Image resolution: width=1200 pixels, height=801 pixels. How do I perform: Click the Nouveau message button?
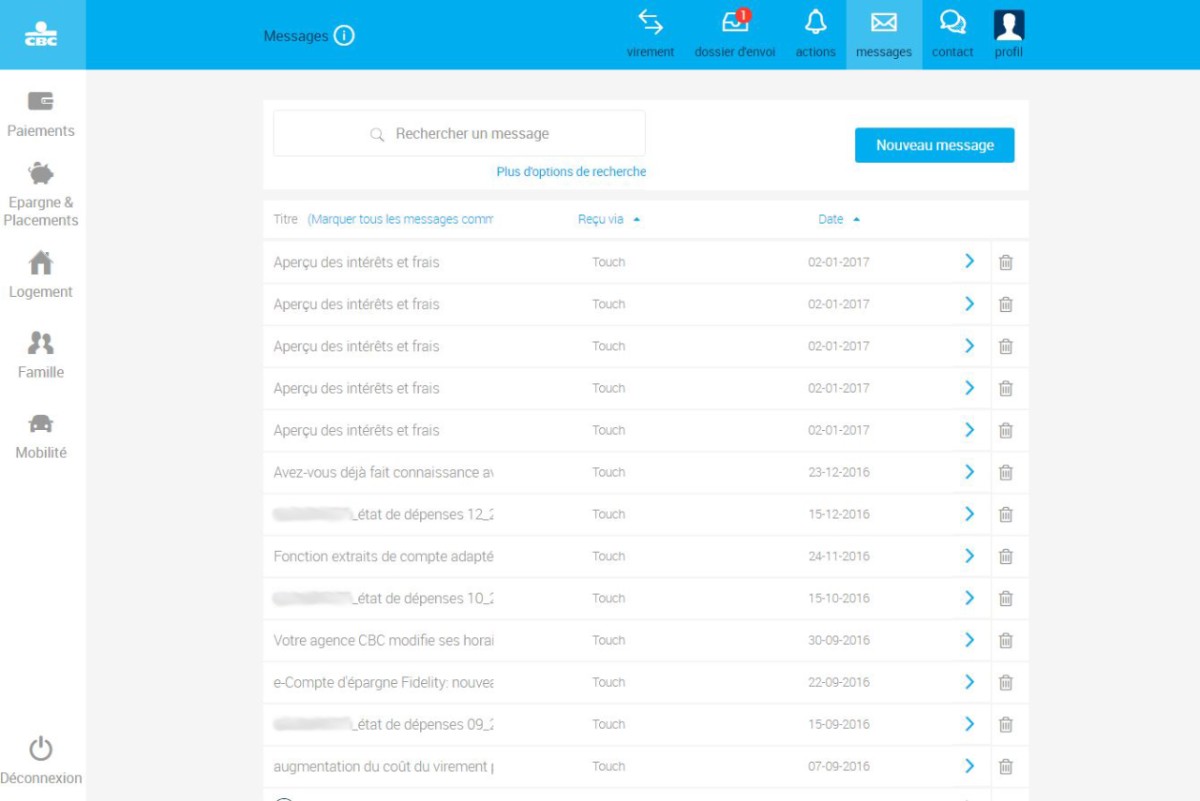(x=934, y=145)
